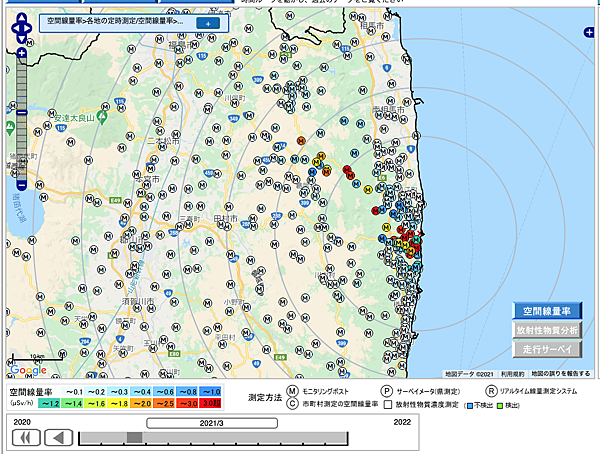Click the Route 4 road shield near 矢吹町

pyautogui.click(x=121, y=339)
